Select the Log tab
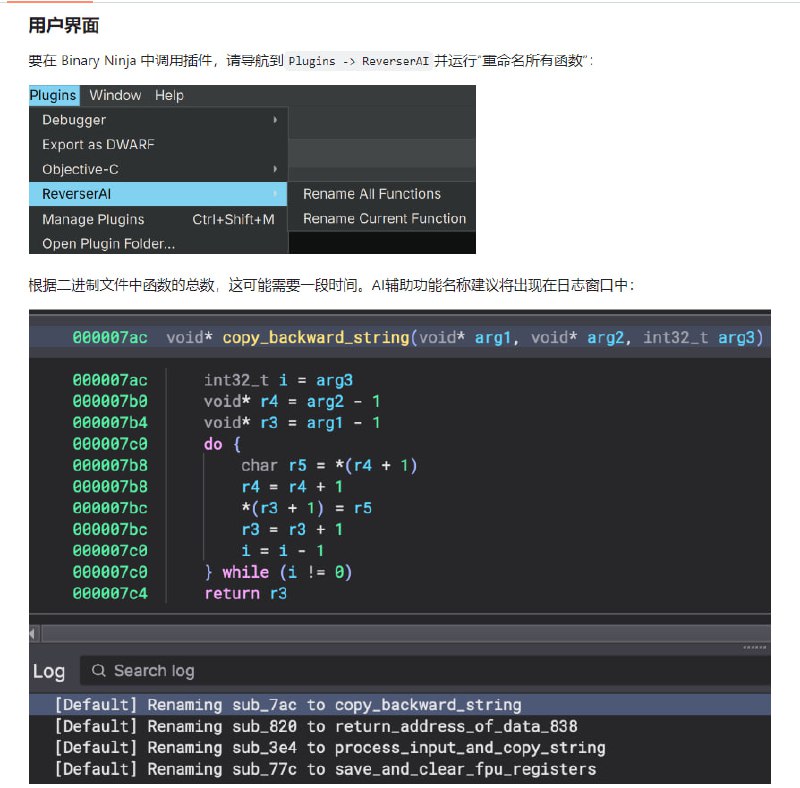Viewport: 800px width, 788px height. (49, 670)
